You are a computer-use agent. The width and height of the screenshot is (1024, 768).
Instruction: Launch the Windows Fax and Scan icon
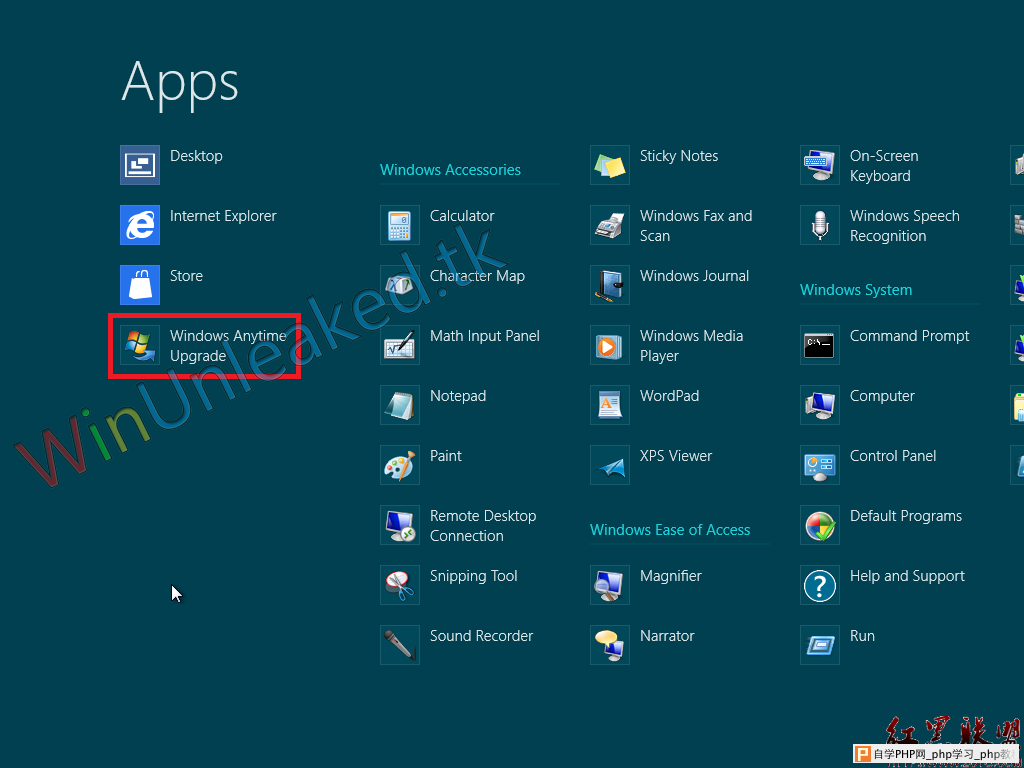click(x=610, y=225)
